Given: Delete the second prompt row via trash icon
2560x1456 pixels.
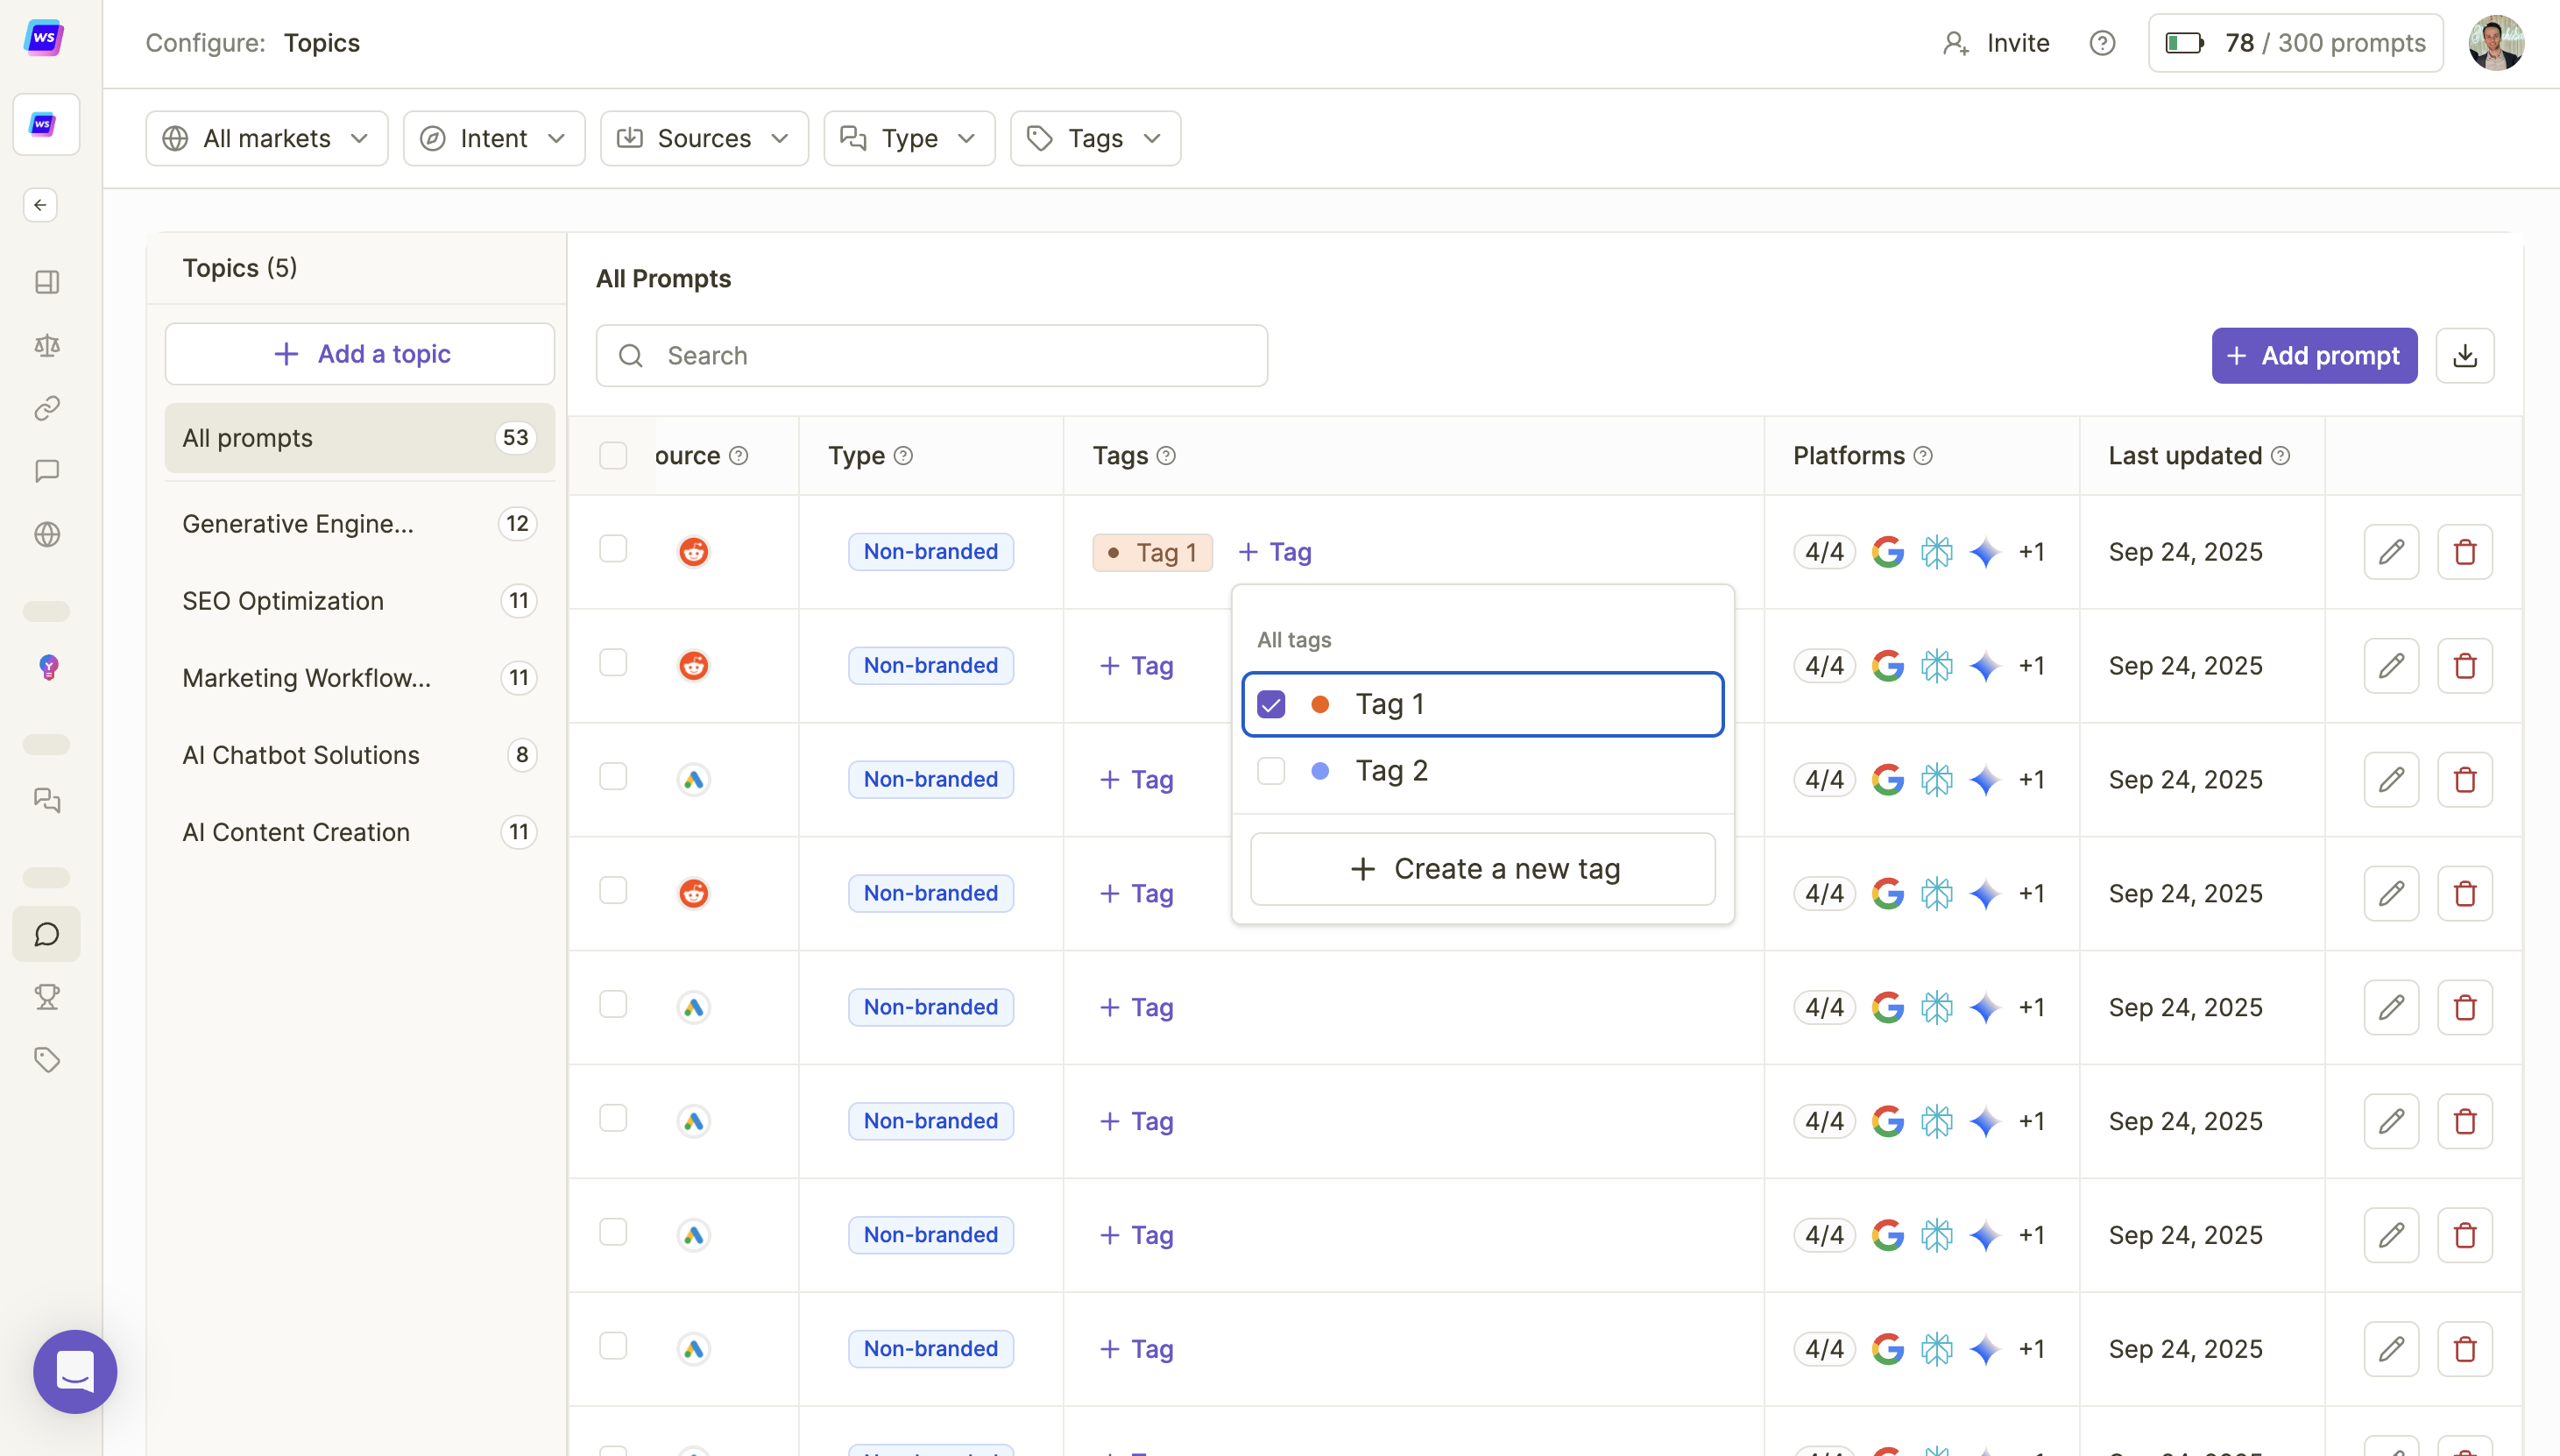Looking at the screenshot, I should point(2464,665).
